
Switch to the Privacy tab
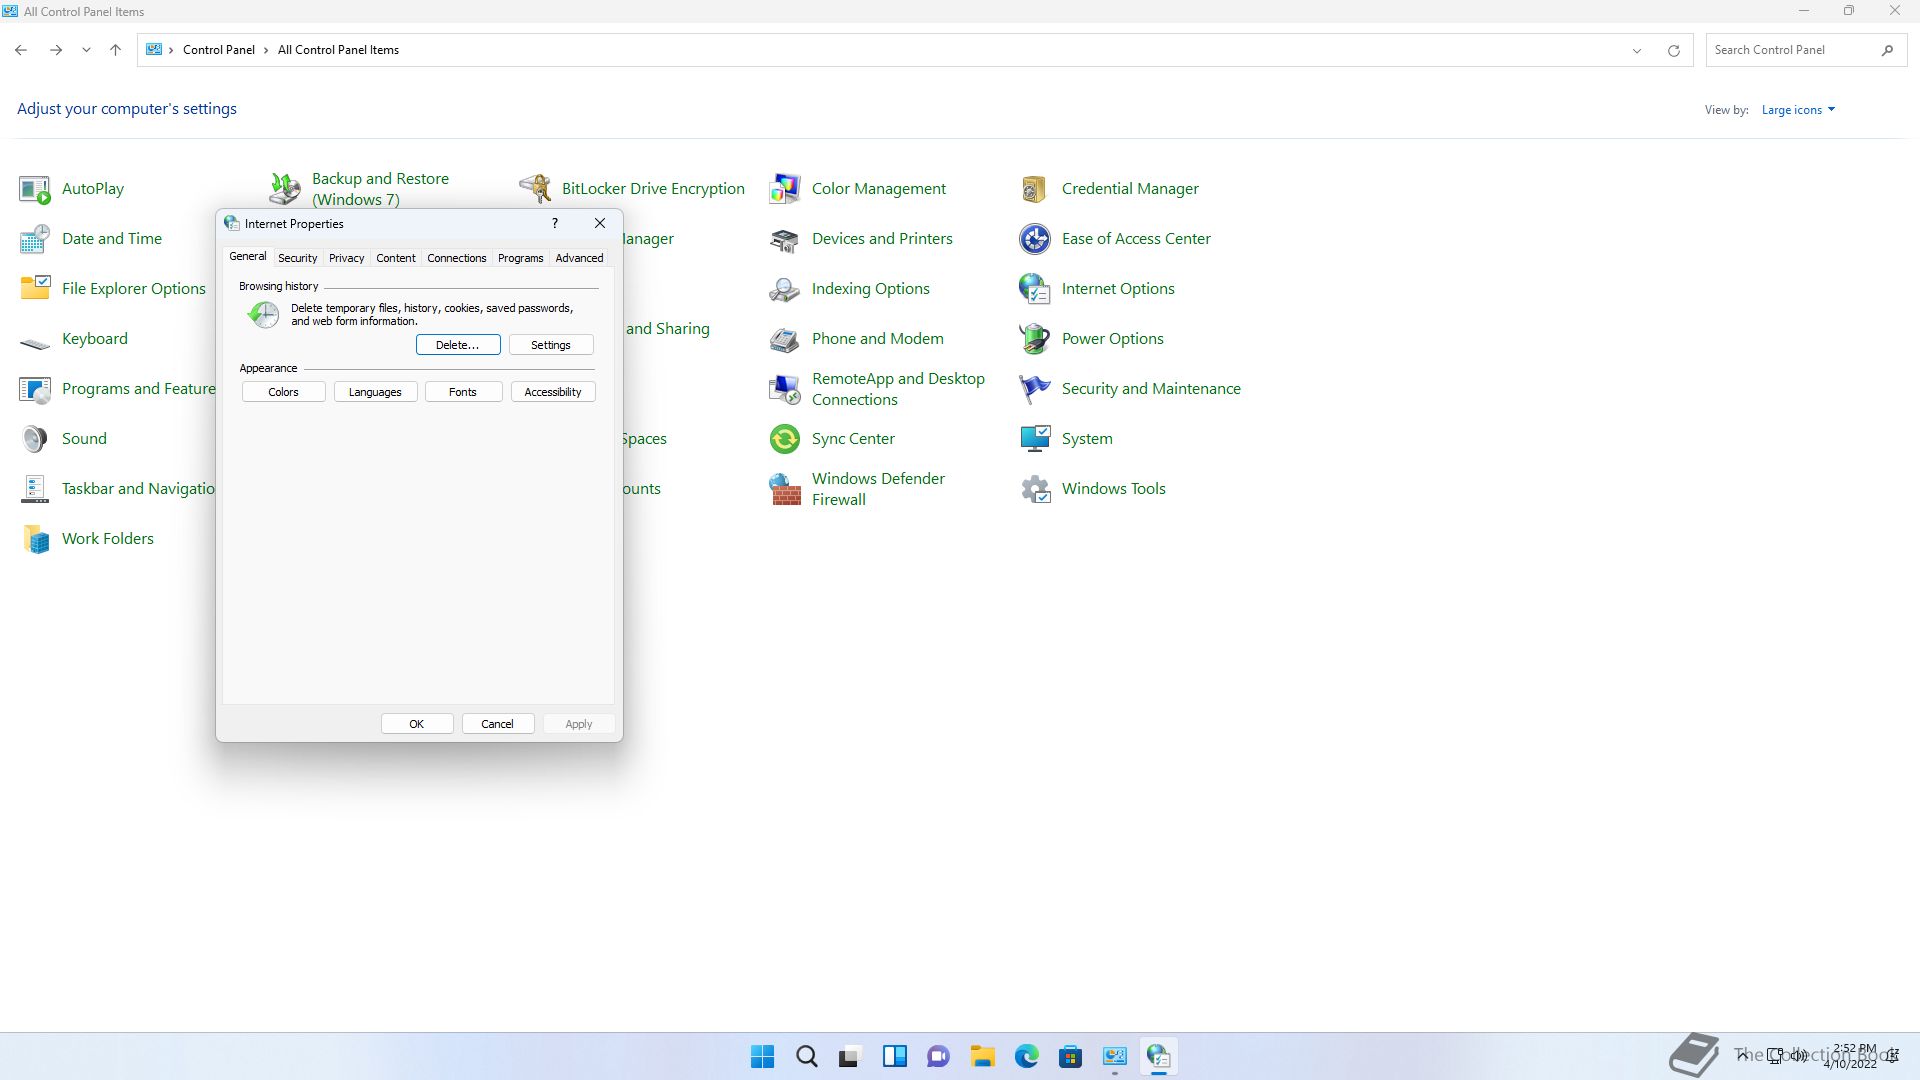[346, 258]
